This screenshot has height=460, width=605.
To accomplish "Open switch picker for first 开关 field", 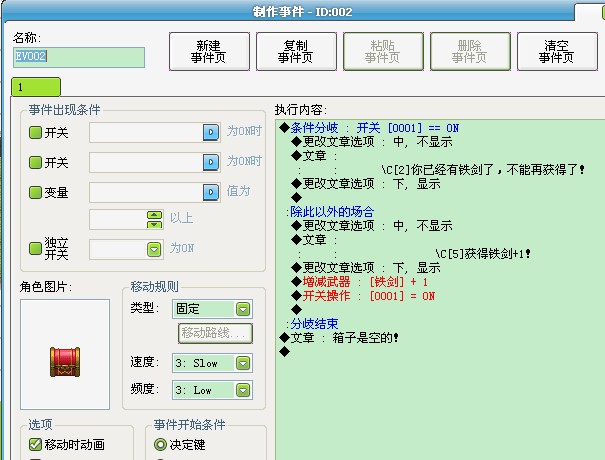I will (x=211, y=132).
